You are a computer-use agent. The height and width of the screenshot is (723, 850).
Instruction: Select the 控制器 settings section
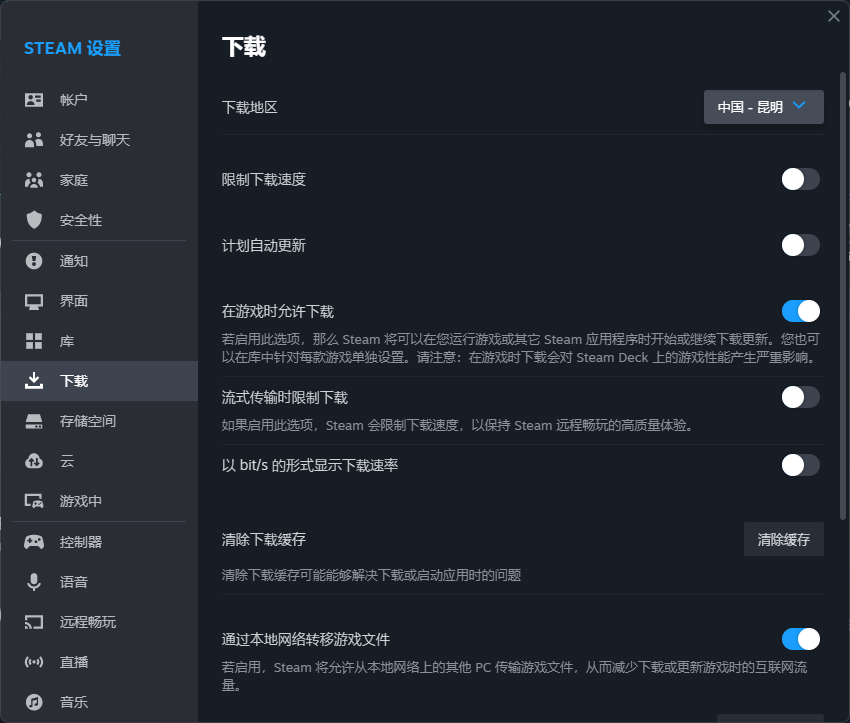pyautogui.click(x=99, y=542)
